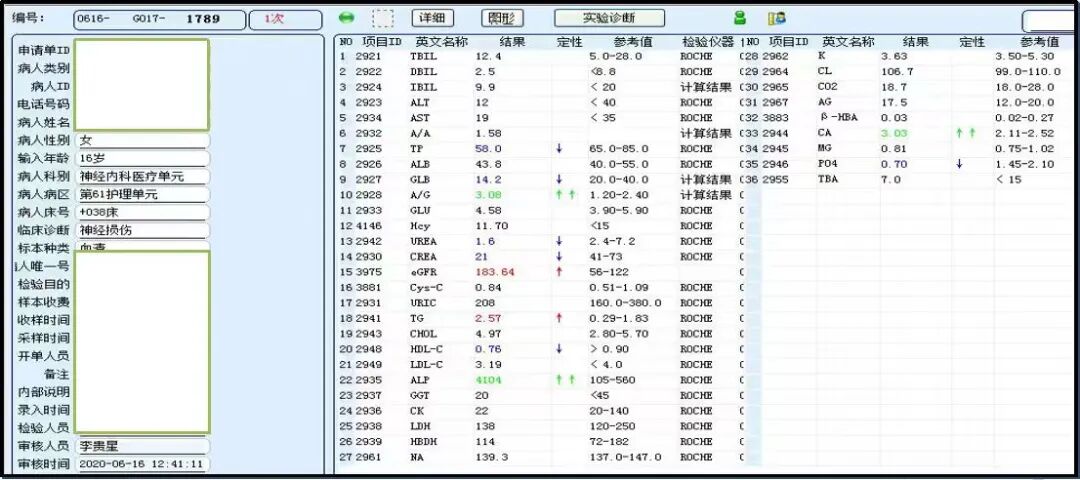
Task: Click the GLU result 4.58
Action: tap(488, 210)
